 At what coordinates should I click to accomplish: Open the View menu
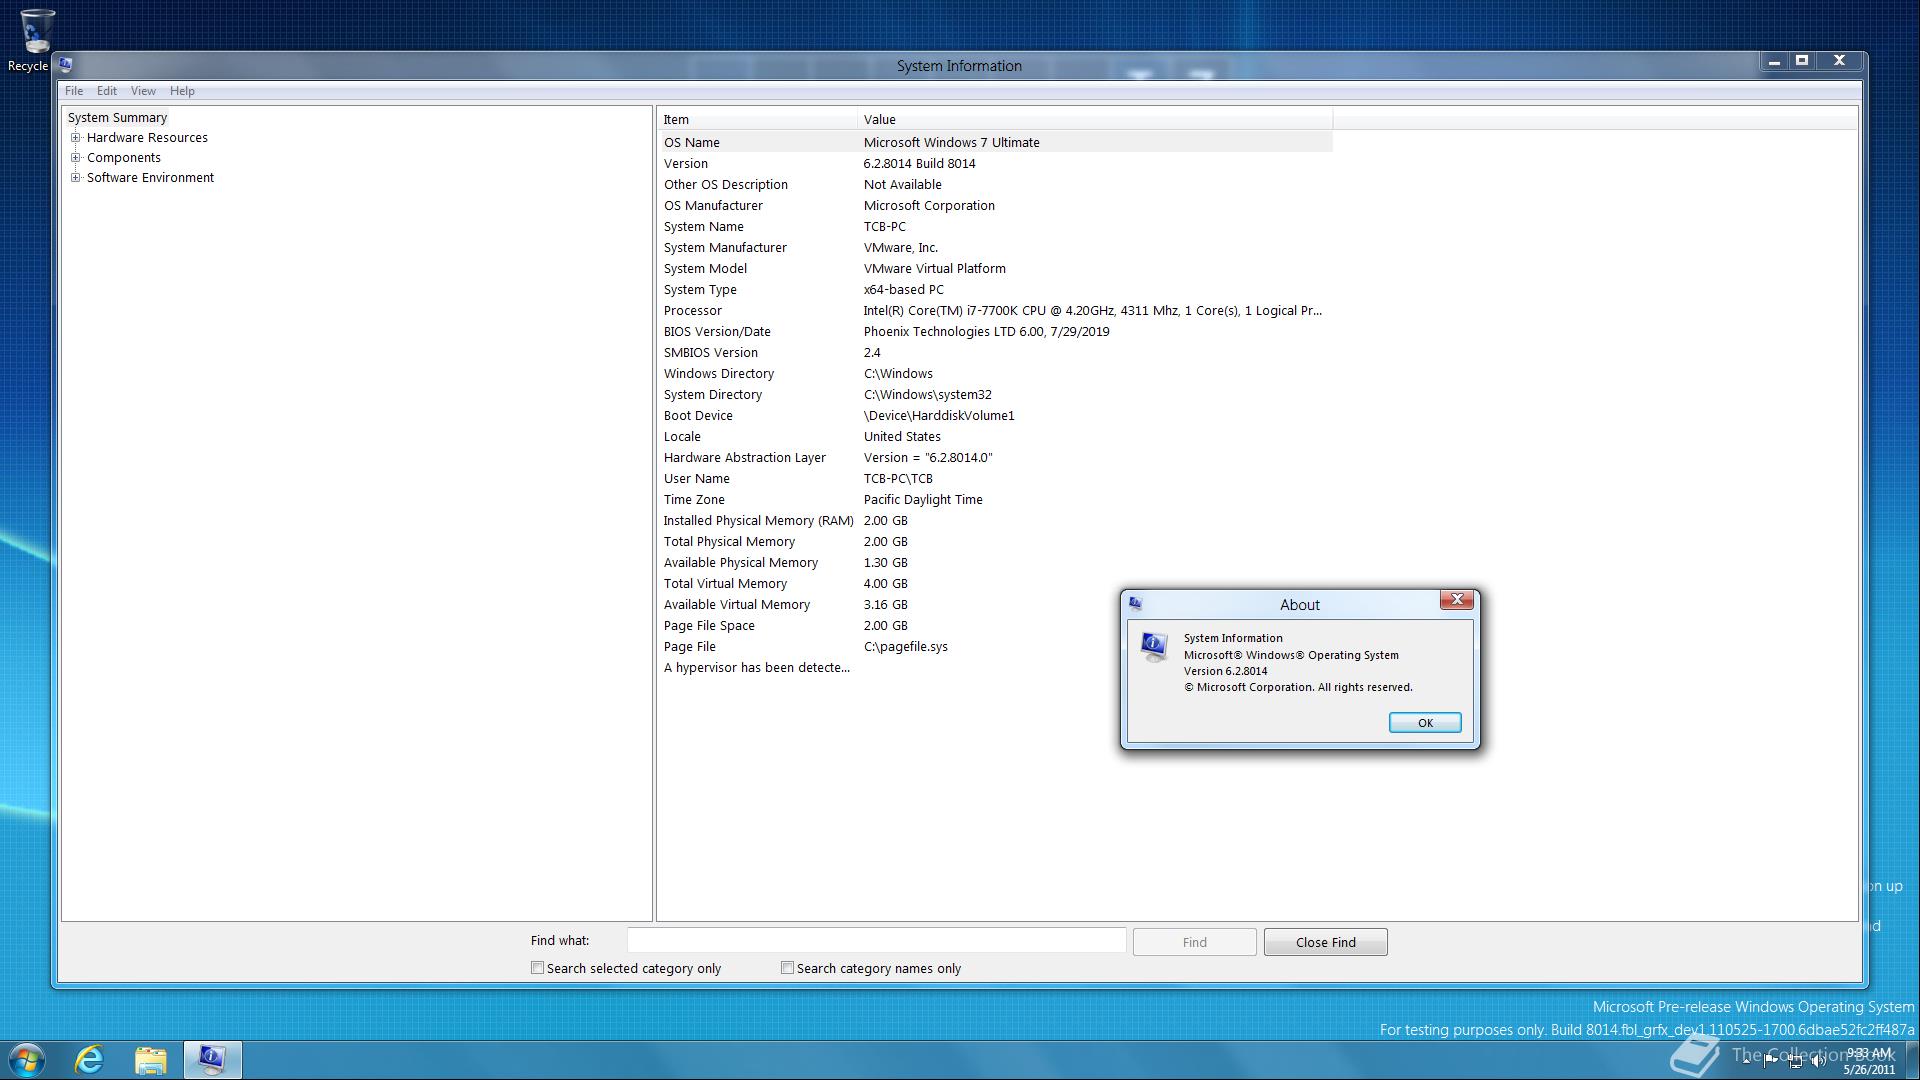pos(143,91)
